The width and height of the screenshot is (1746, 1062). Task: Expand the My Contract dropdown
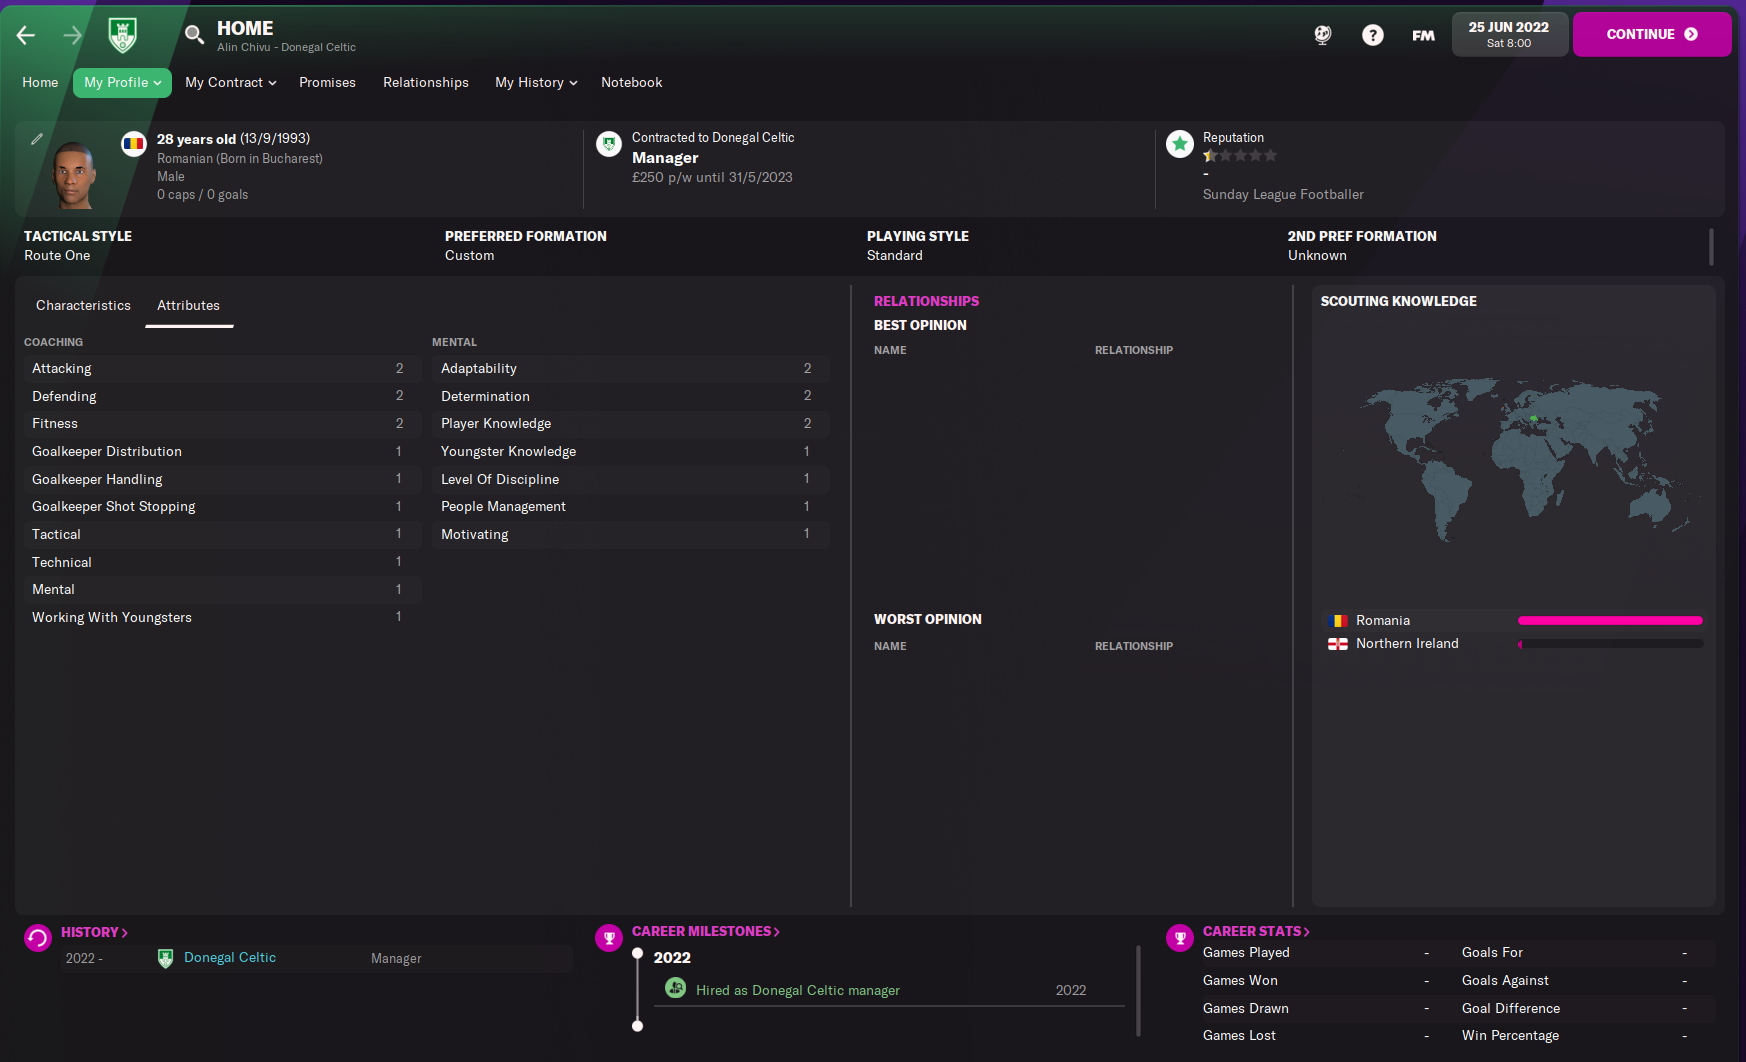pos(230,83)
